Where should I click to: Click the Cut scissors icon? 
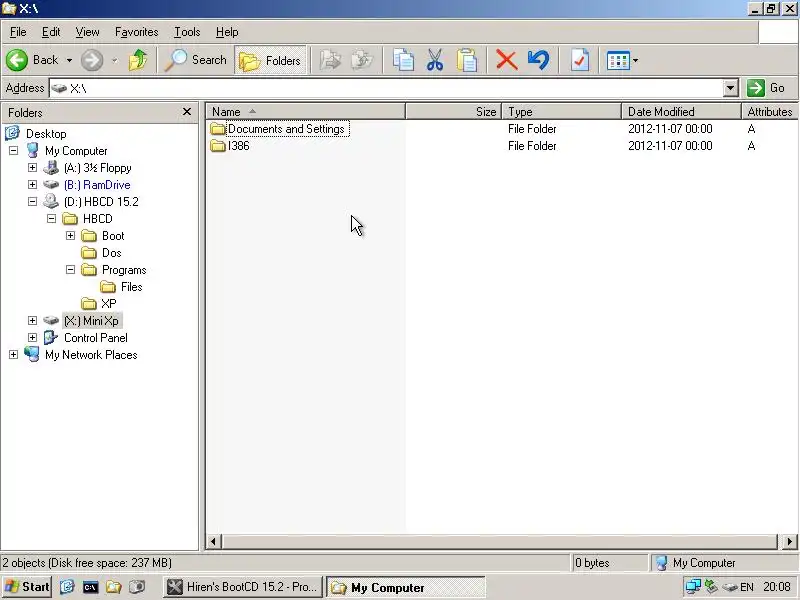[x=435, y=60]
